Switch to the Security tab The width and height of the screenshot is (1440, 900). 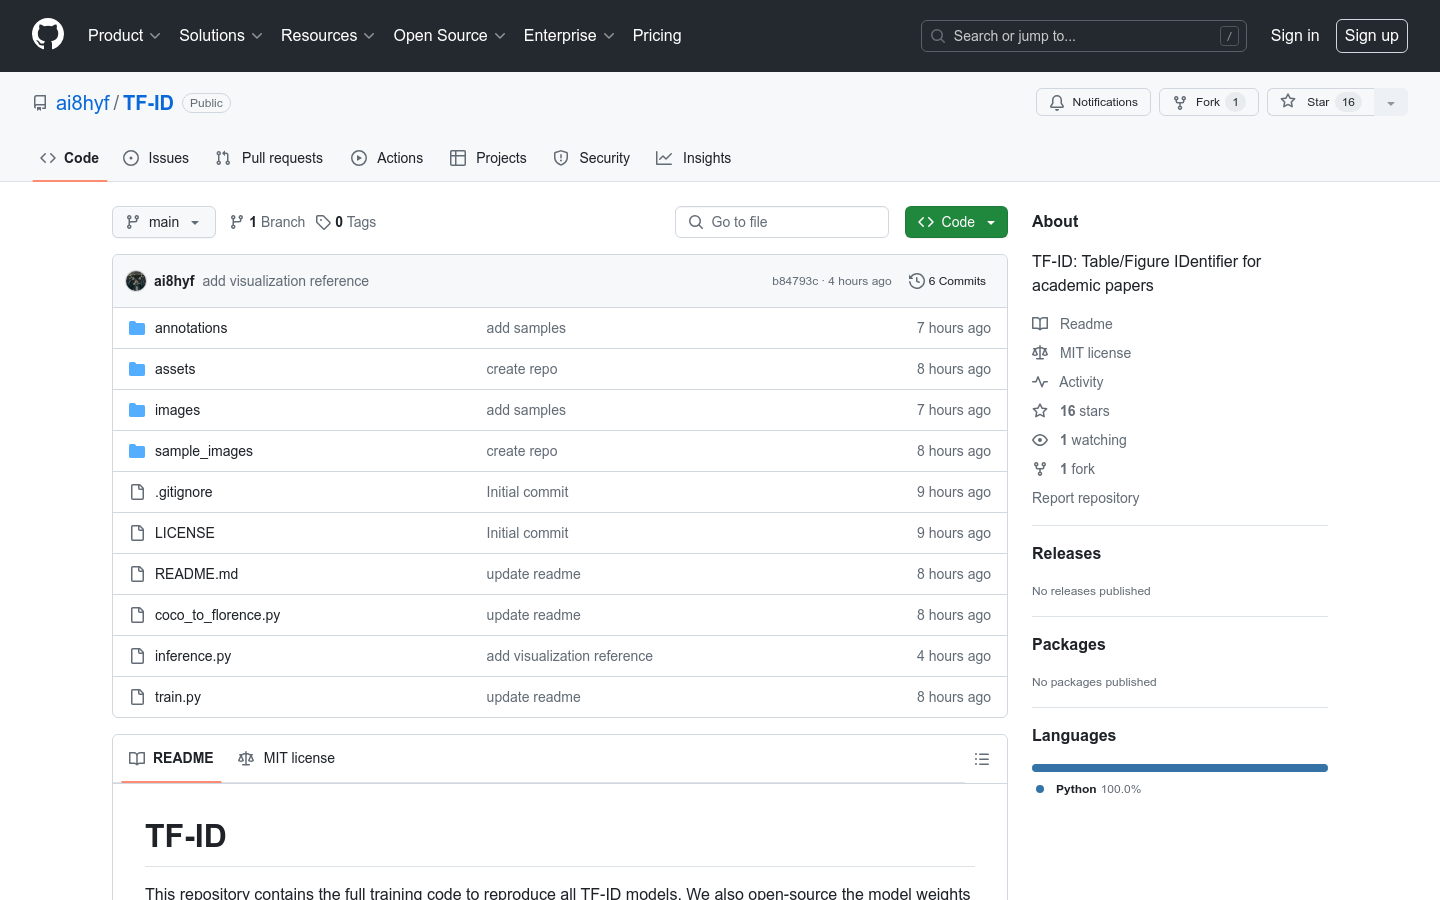(592, 158)
